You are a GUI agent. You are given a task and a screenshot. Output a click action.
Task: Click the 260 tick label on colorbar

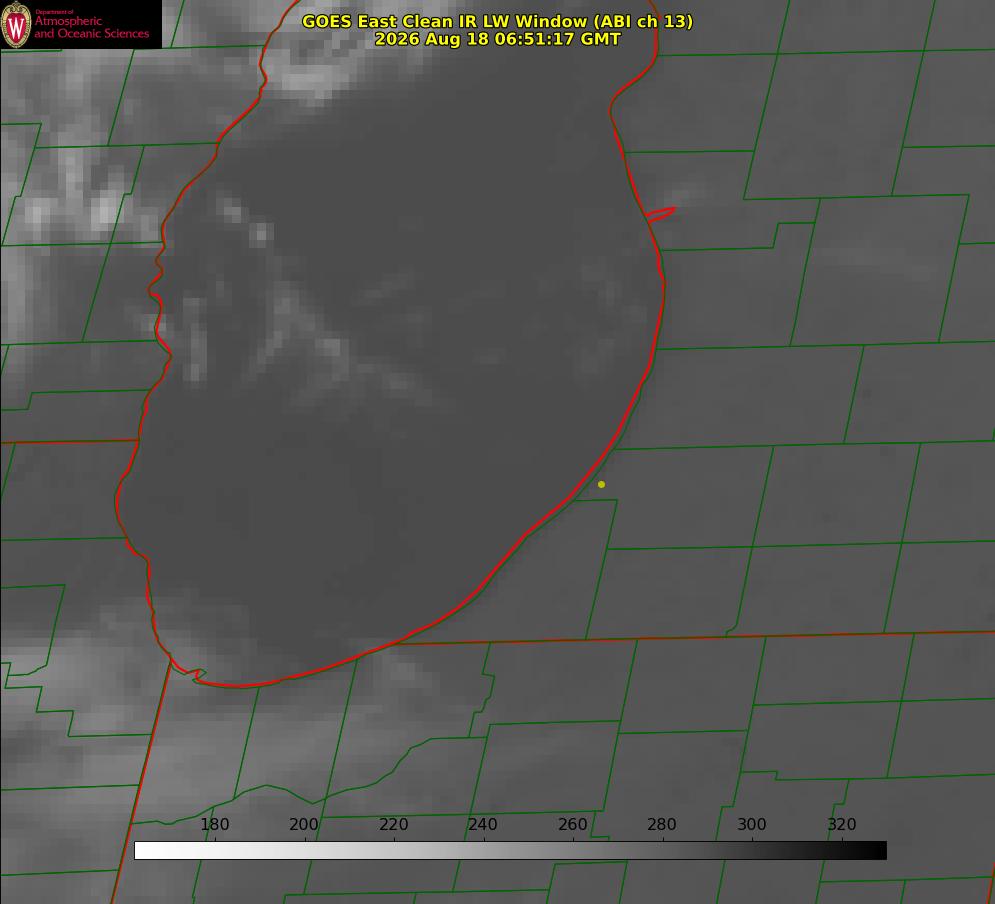click(572, 824)
